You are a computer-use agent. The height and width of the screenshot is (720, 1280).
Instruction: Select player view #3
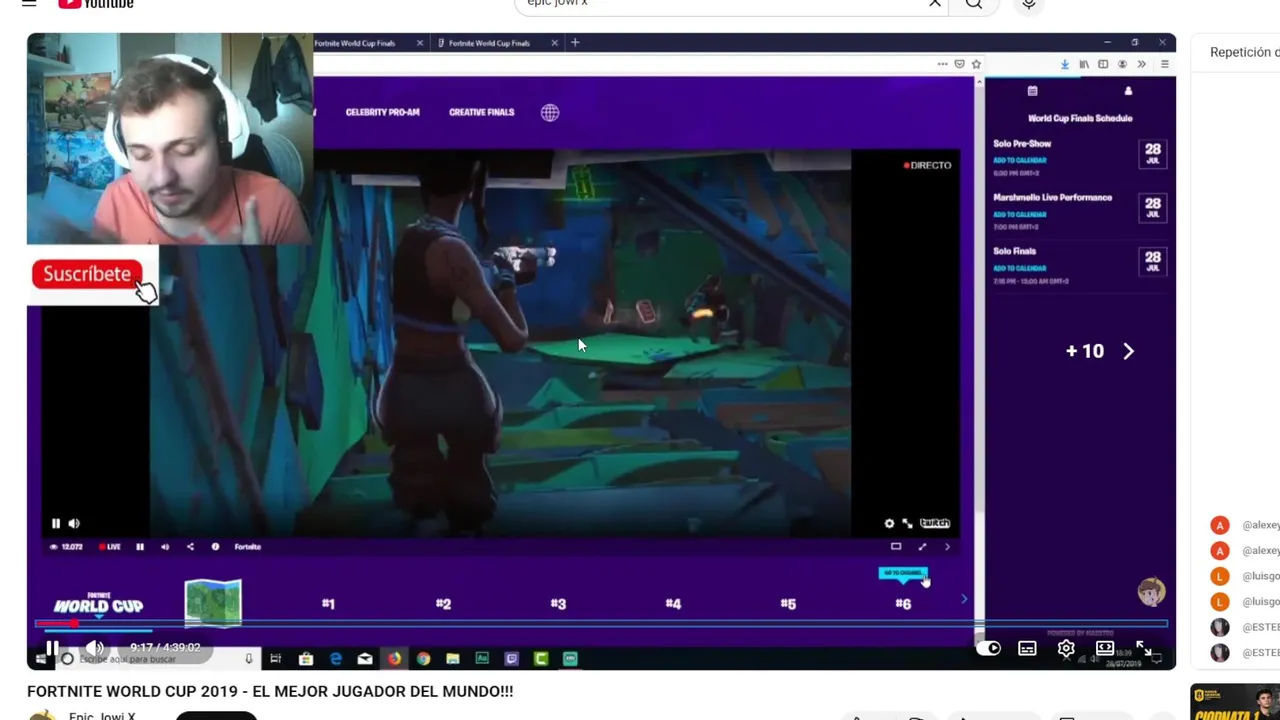click(558, 604)
